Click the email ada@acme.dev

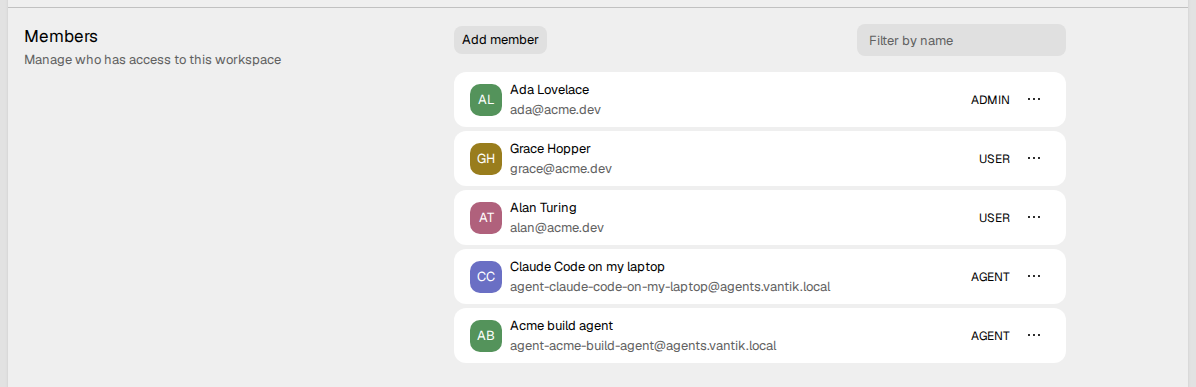[x=555, y=110]
